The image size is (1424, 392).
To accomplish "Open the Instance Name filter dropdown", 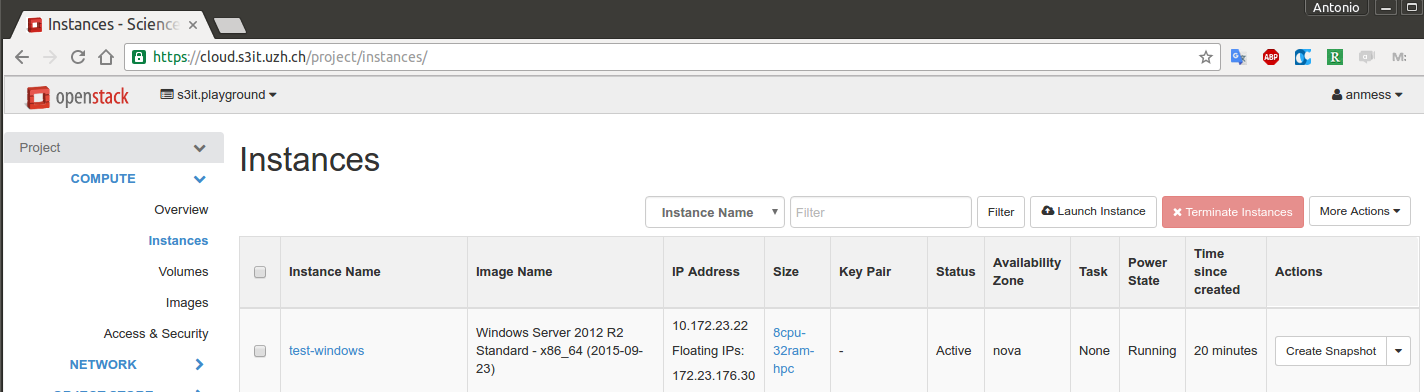I will tap(715, 212).
